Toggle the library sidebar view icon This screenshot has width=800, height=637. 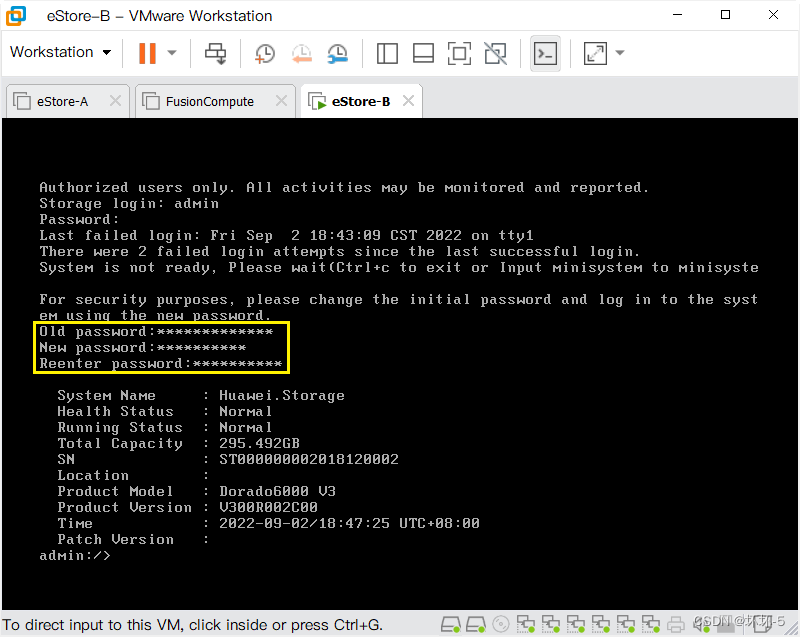pos(387,53)
